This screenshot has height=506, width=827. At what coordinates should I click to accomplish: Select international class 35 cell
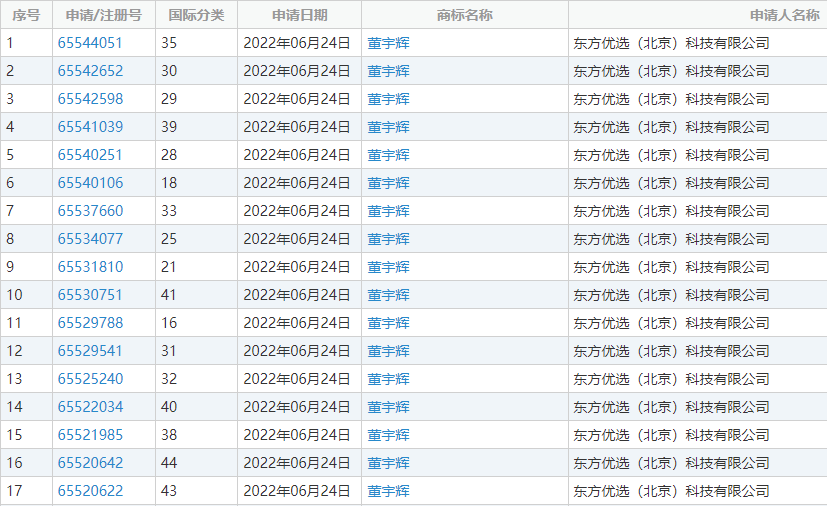point(196,43)
